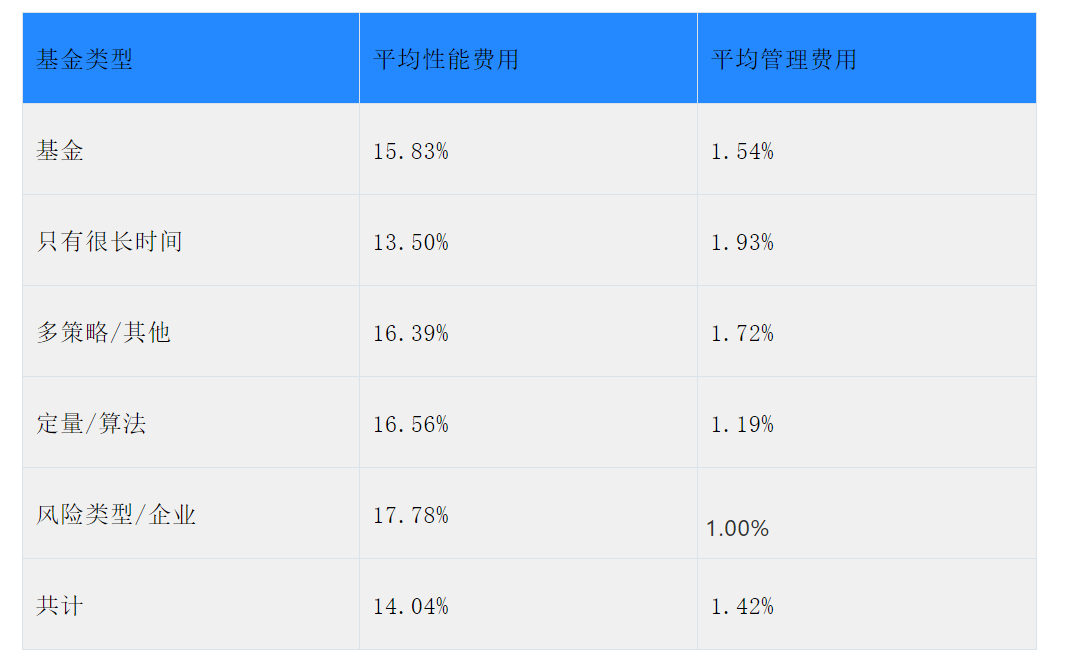Click the 1.00% management fee value
Screen dimensions: 1065x659
click(x=738, y=528)
